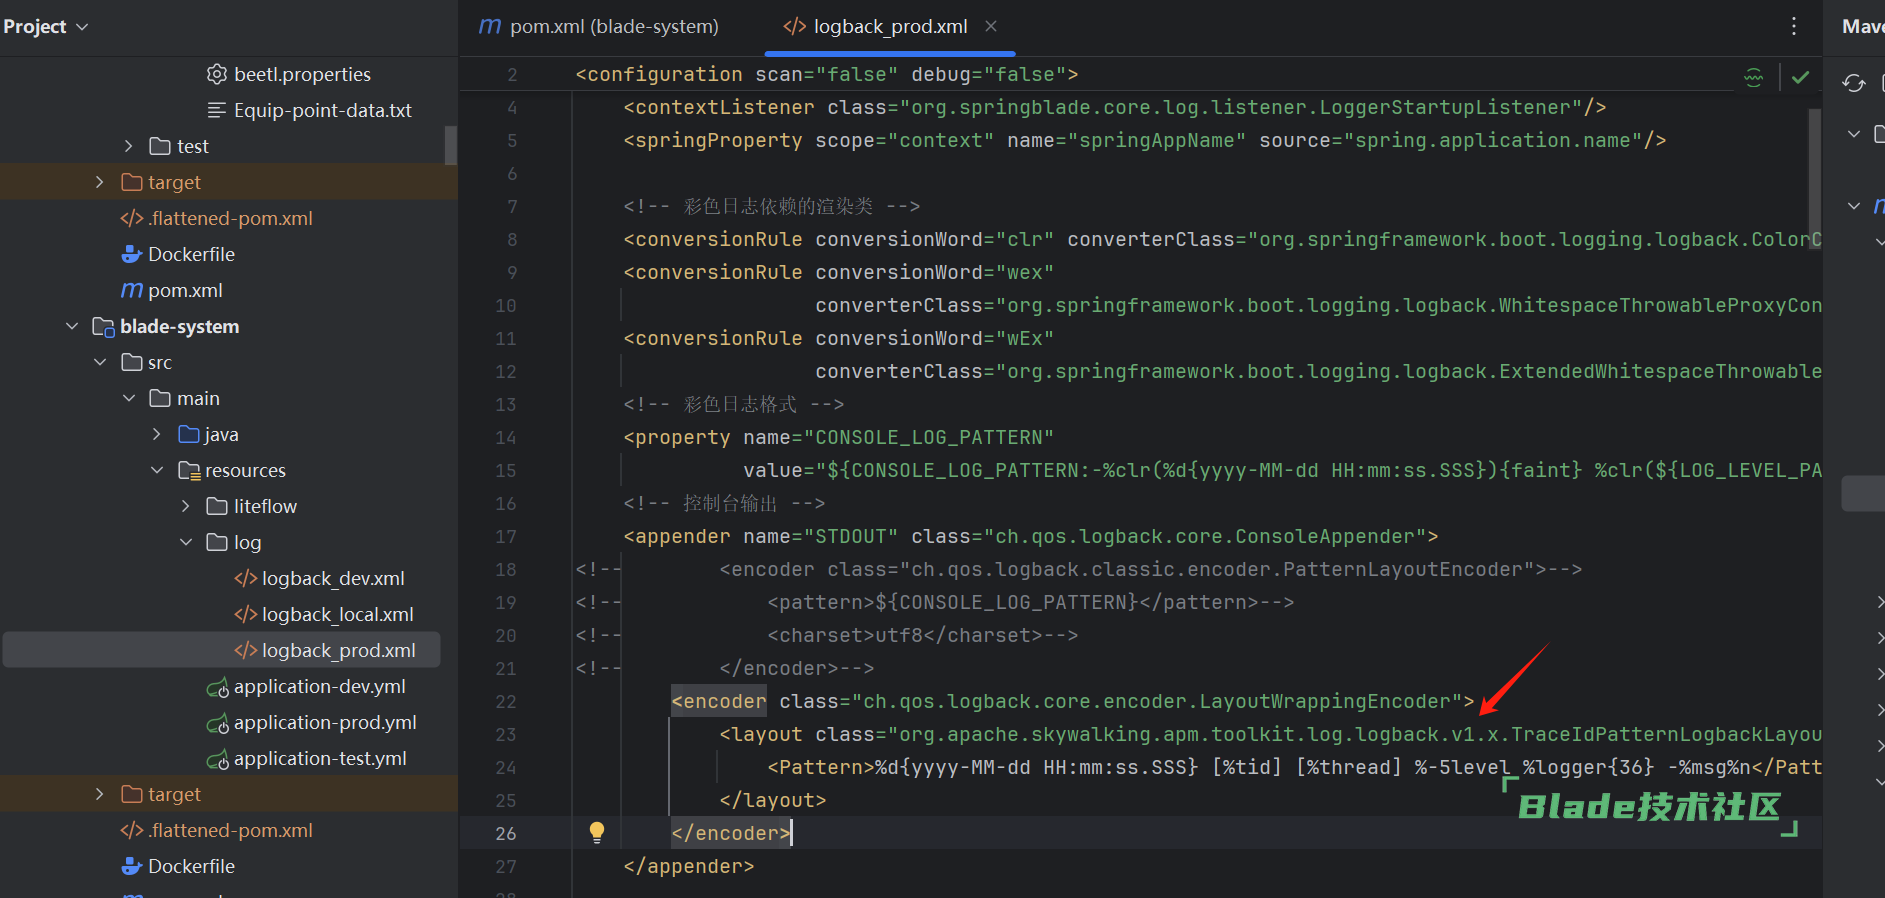This screenshot has width=1885, height=898.
Task: Click the closing appender tag on line 27
Action: (689, 866)
